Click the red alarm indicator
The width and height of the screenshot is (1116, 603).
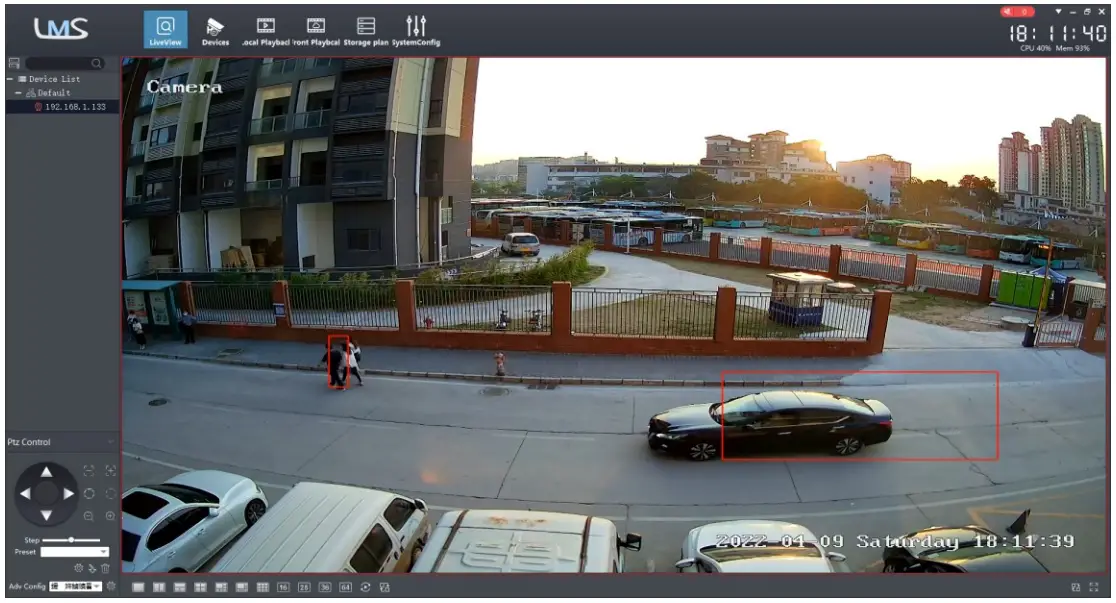pos(1017,11)
